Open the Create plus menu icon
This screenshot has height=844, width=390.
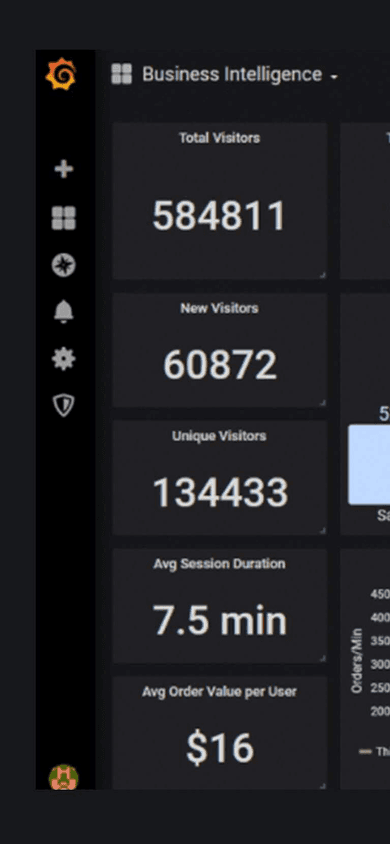point(63,170)
